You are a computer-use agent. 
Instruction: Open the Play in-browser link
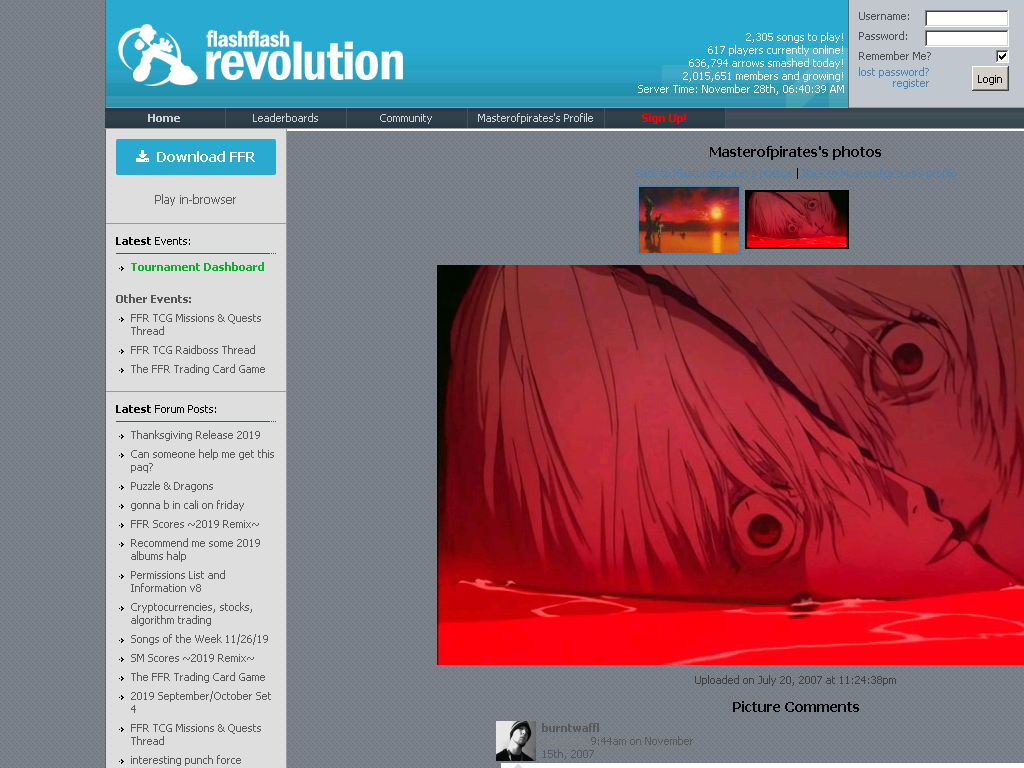pos(195,200)
